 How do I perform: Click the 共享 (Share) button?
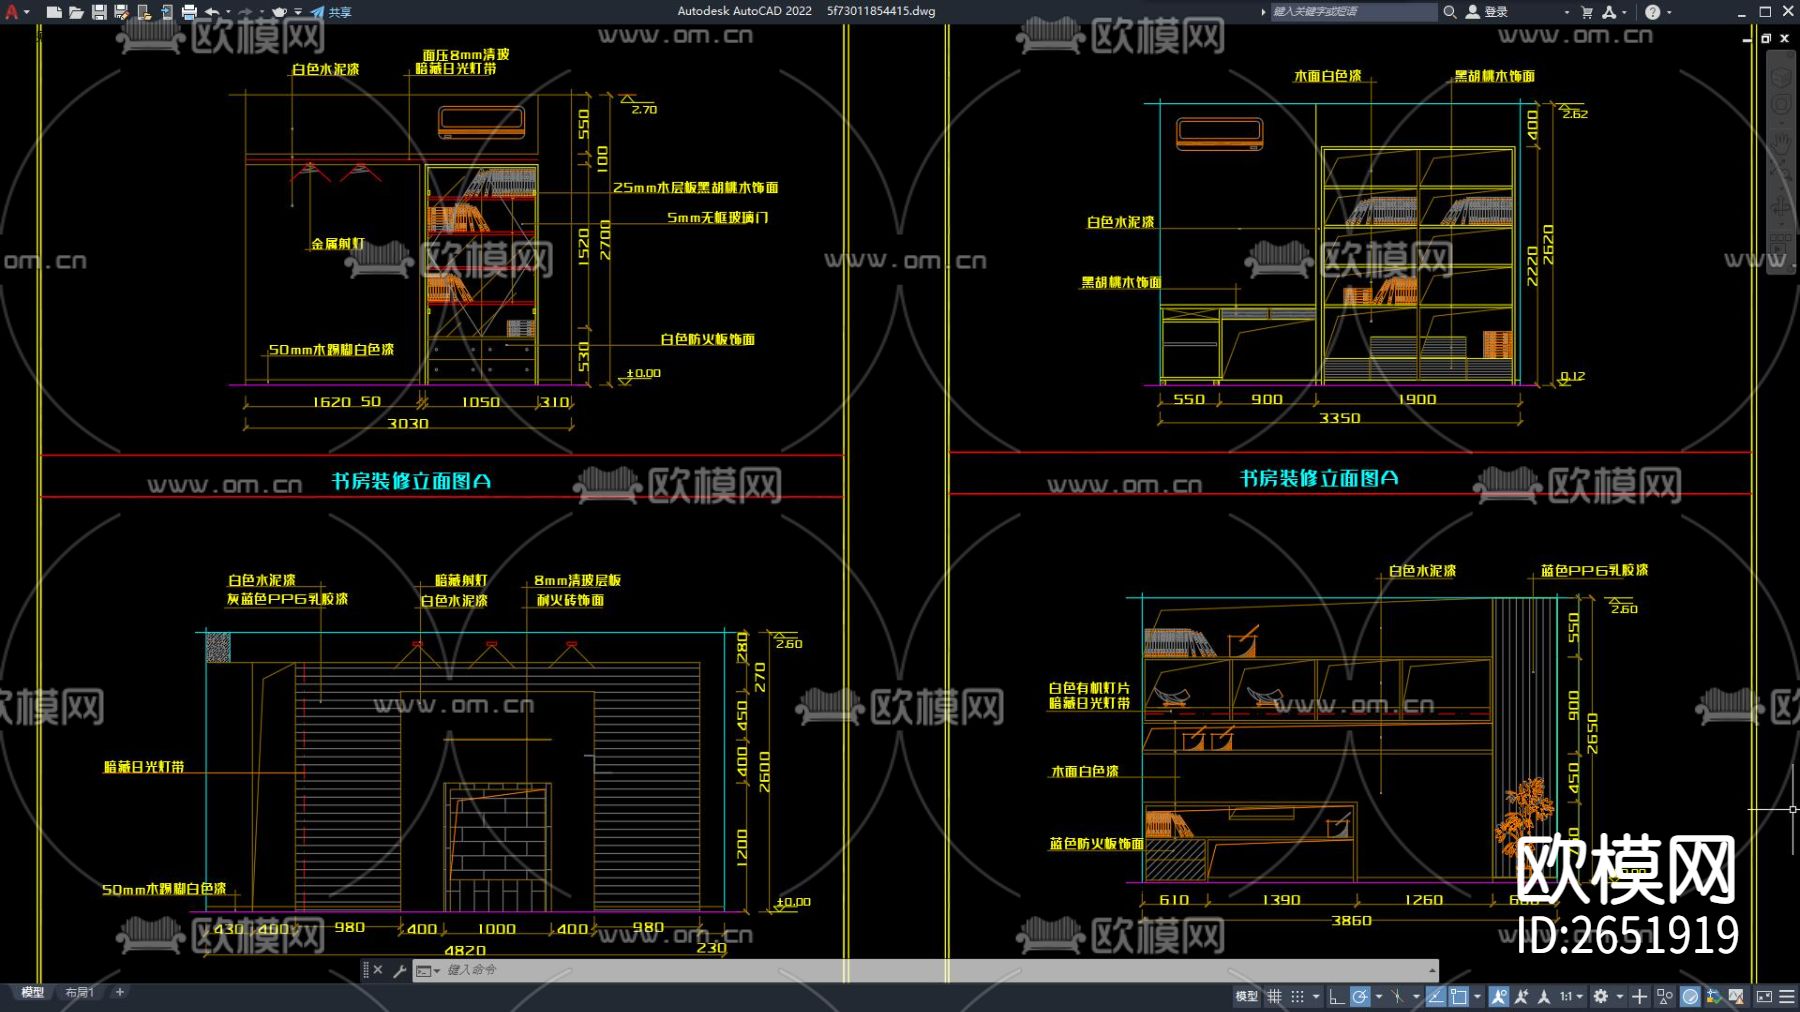pyautogui.click(x=332, y=12)
